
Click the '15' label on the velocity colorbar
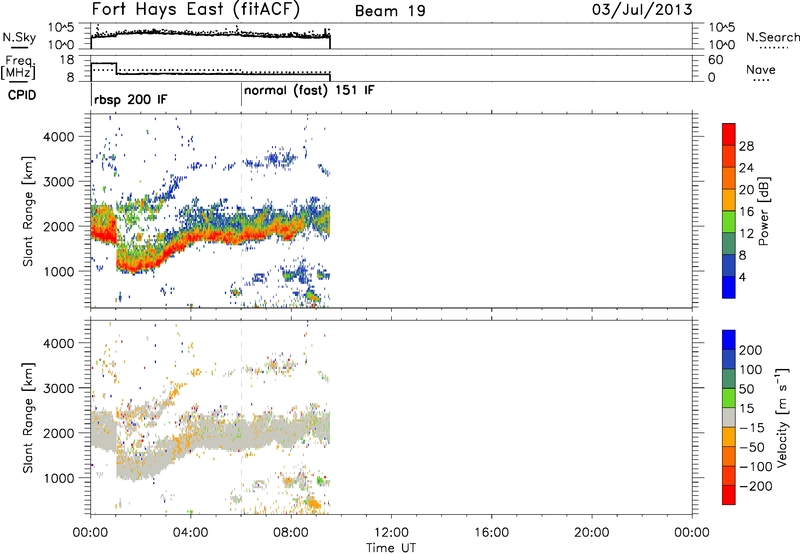pyautogui.click(x=746, y=409)
